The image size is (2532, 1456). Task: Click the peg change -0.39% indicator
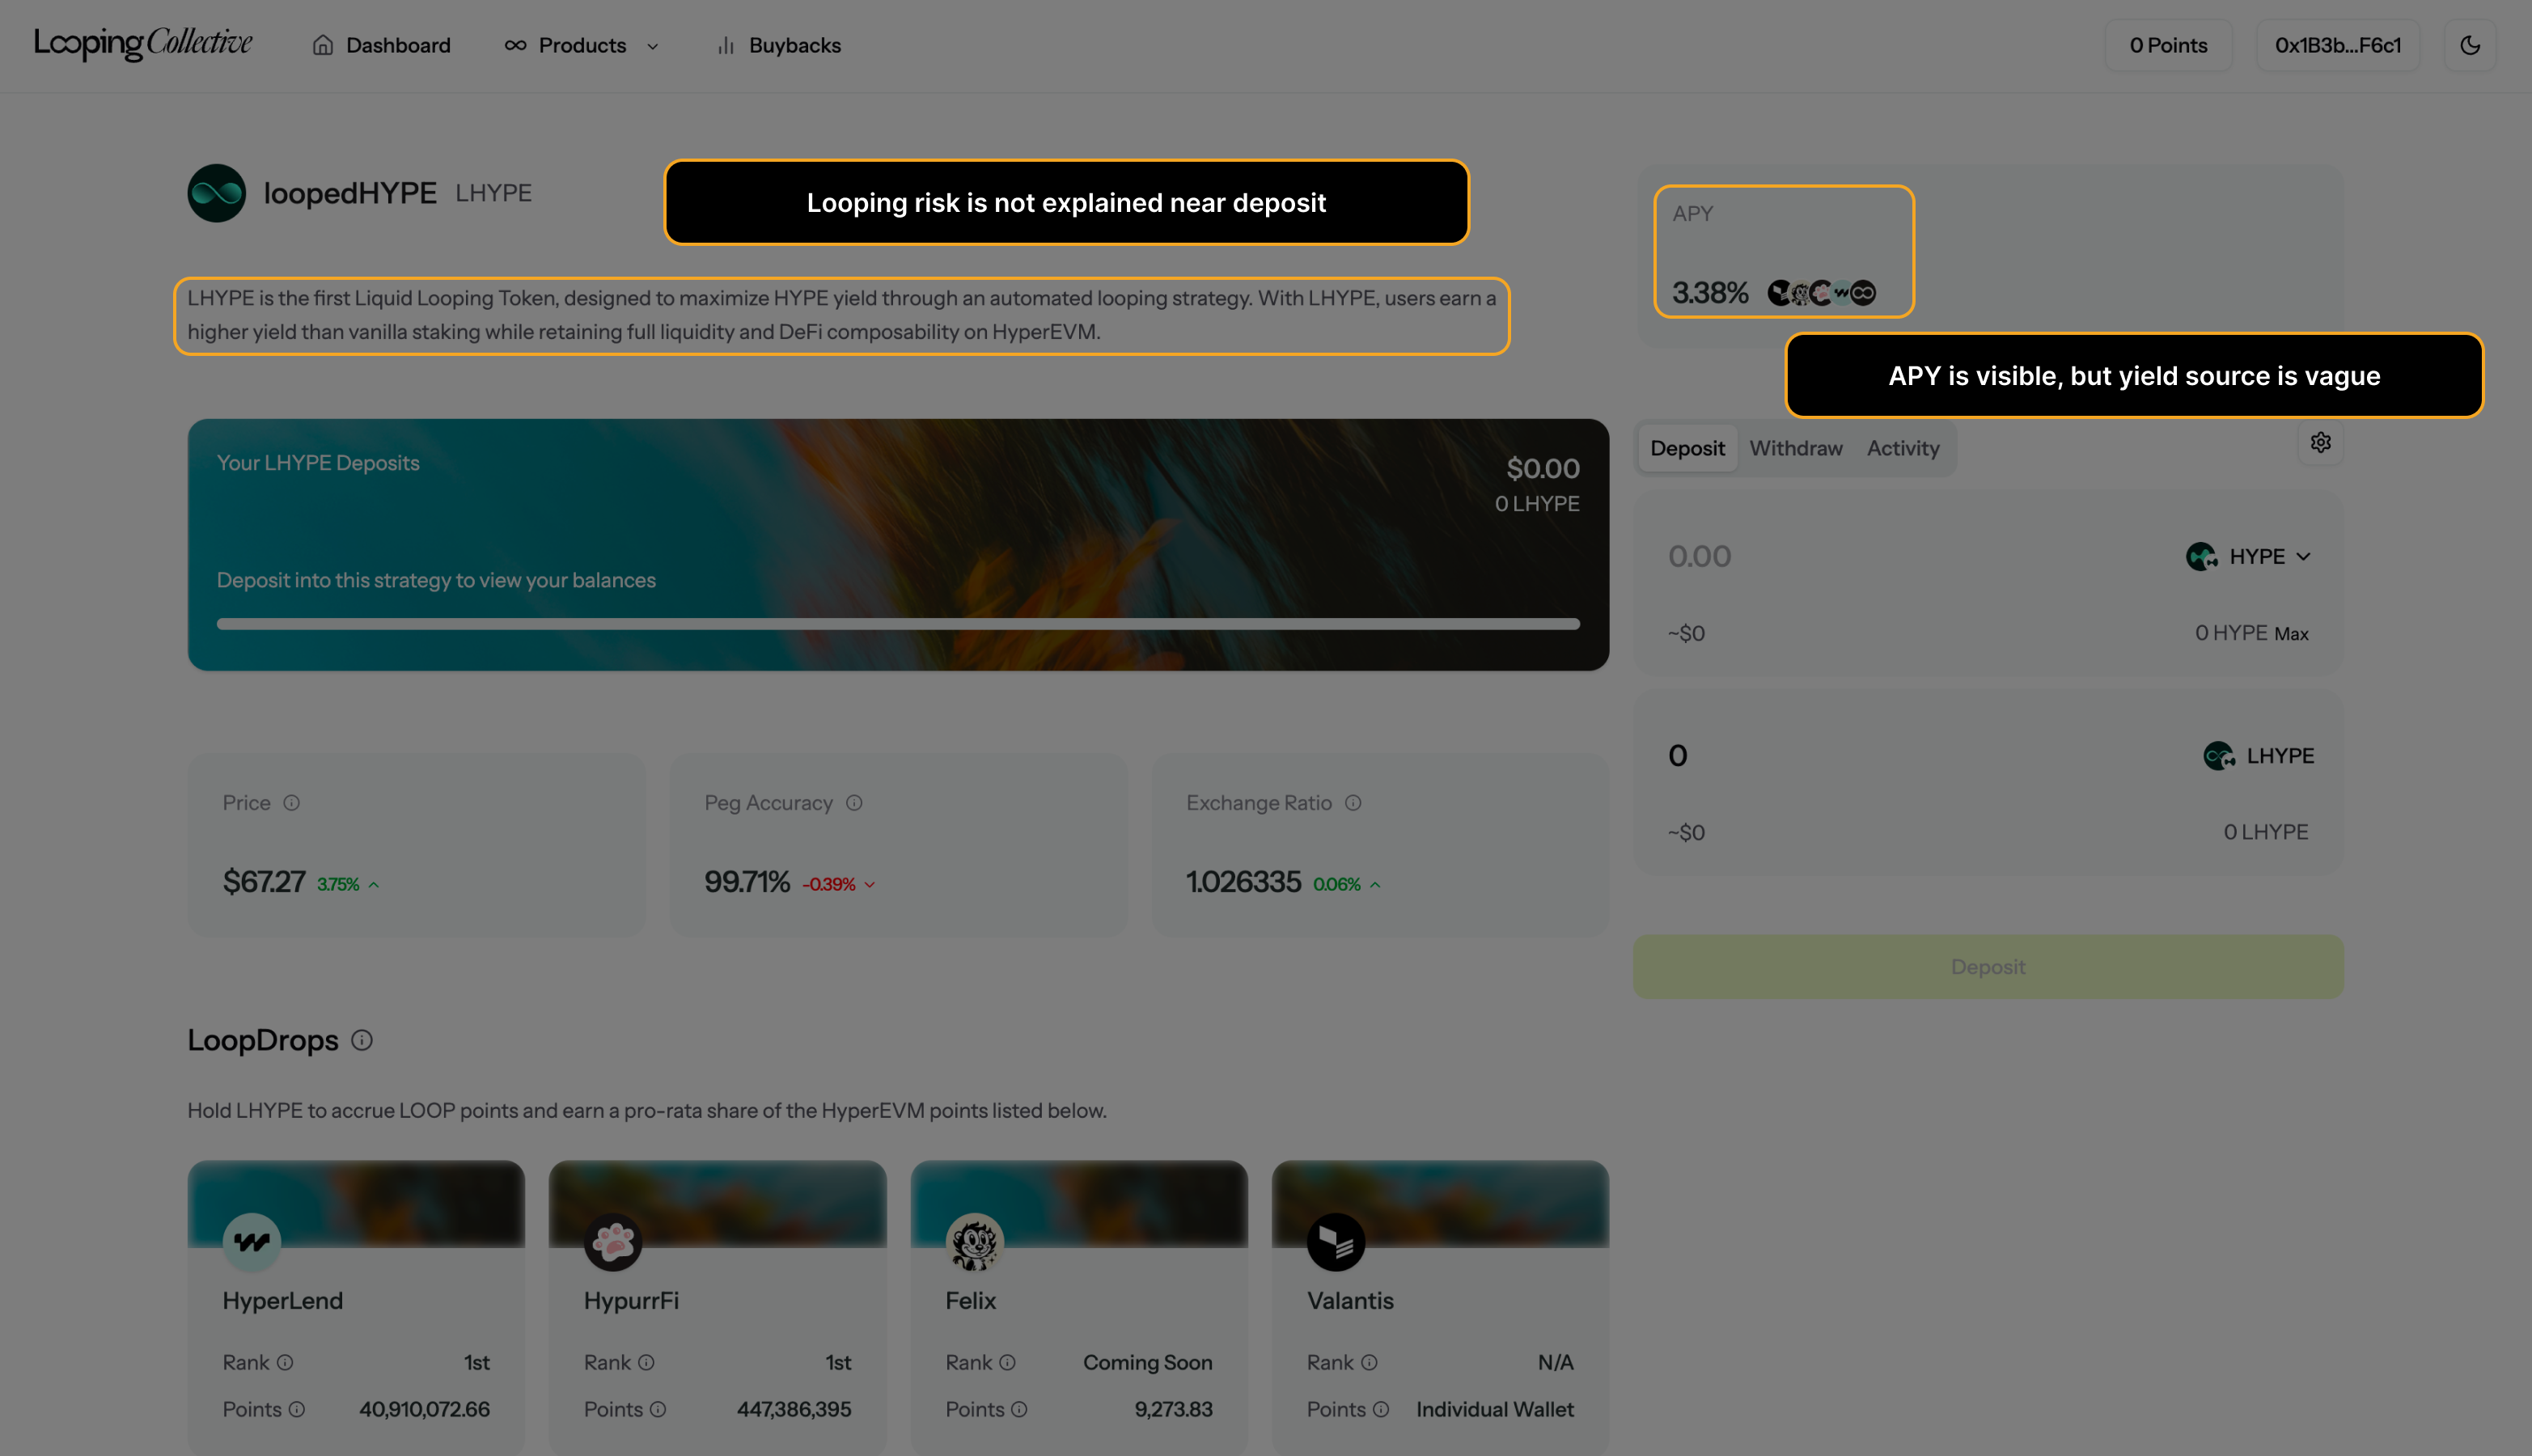[x=839, y=885]
